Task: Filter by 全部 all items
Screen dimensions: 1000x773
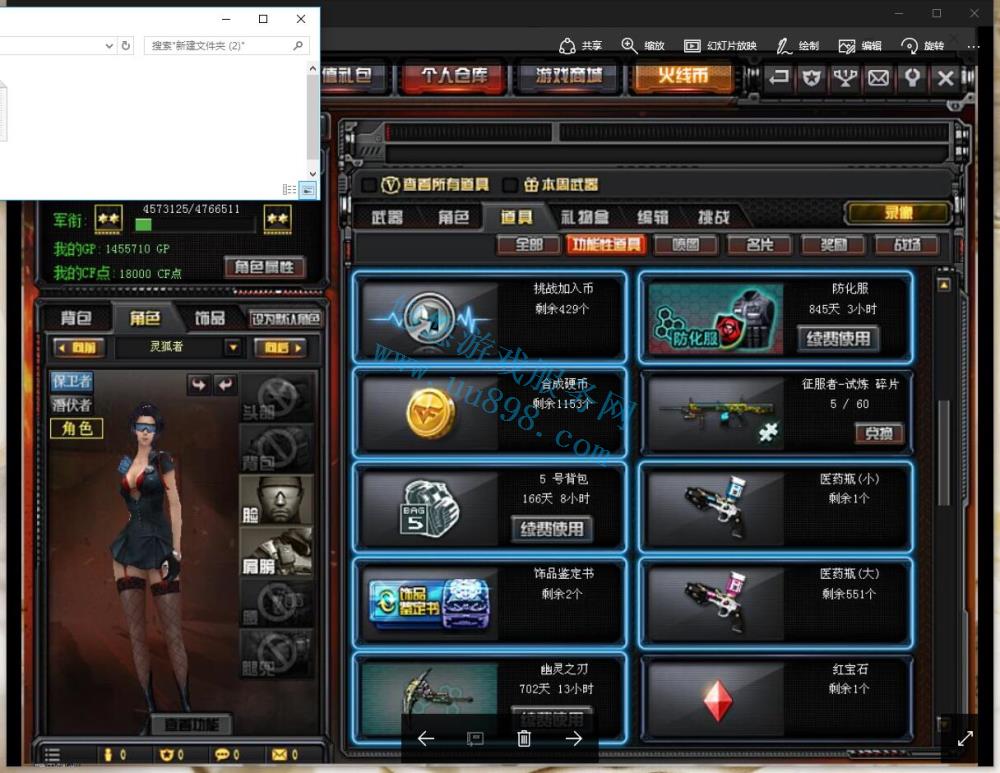Action: pyautogui.click(x=529, y=245)
